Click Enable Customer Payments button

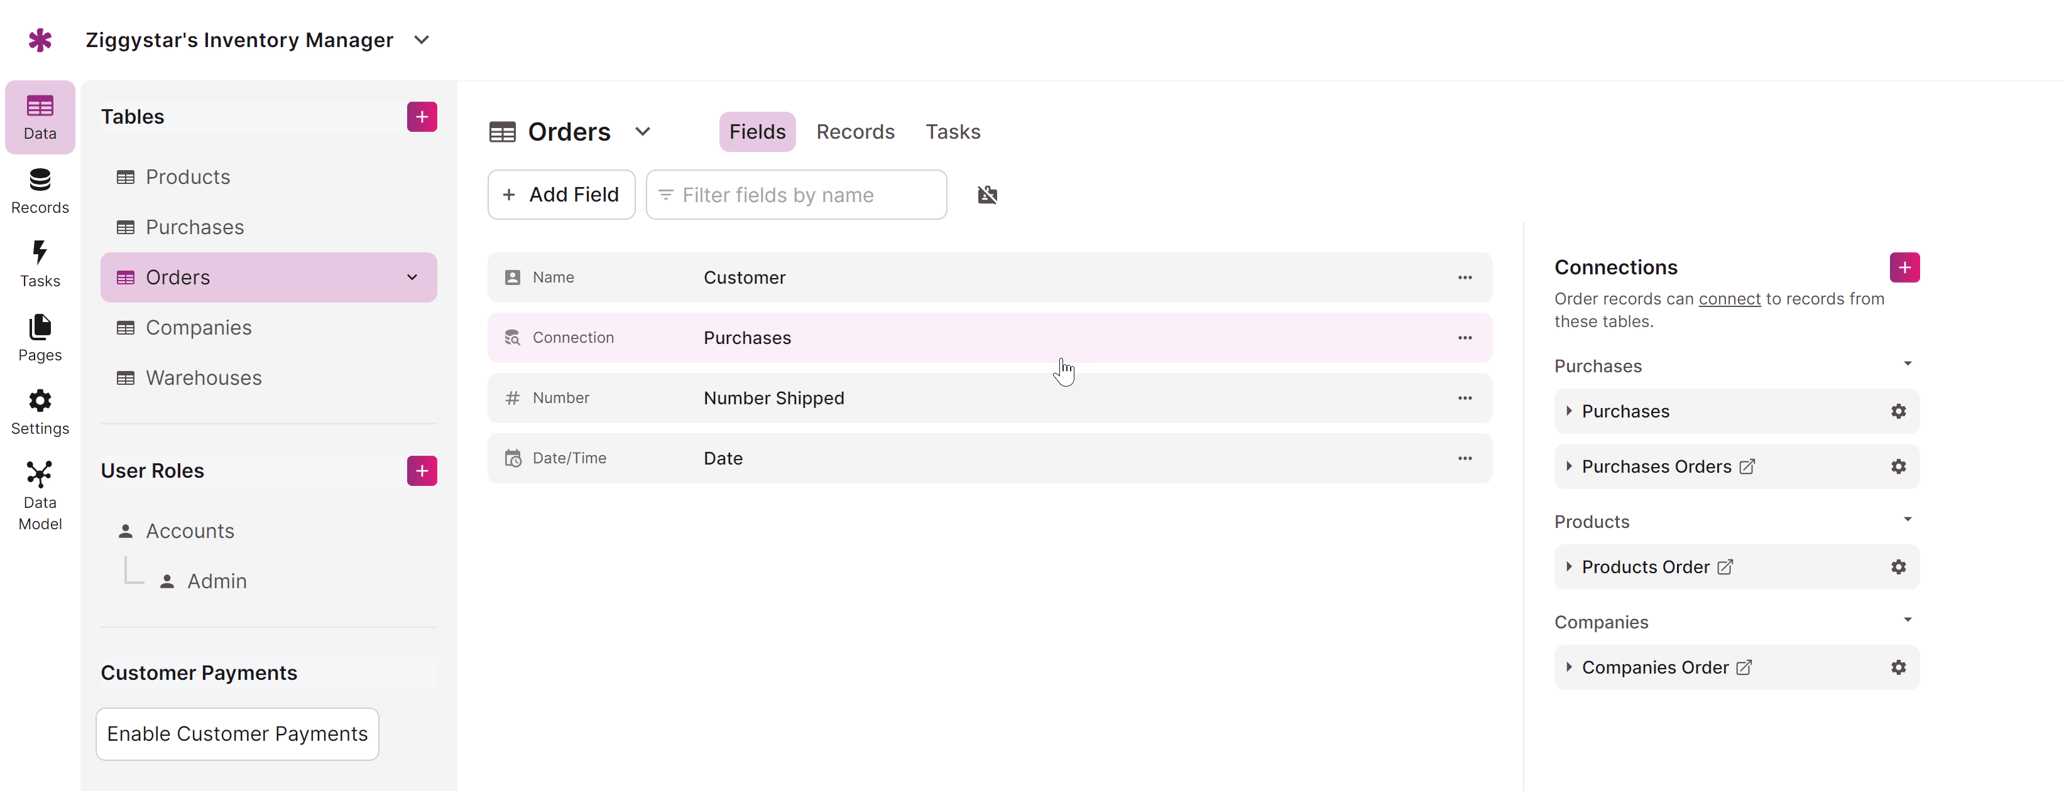237,734
